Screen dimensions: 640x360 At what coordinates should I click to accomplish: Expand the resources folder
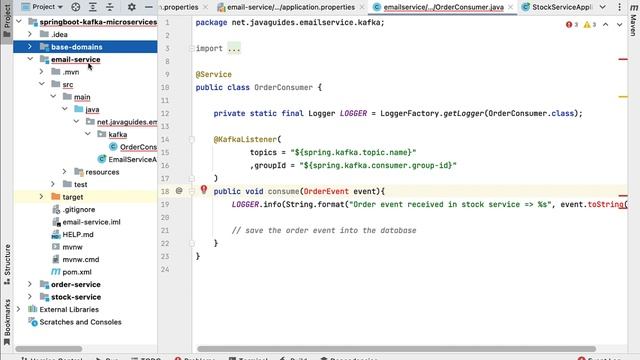64,171
